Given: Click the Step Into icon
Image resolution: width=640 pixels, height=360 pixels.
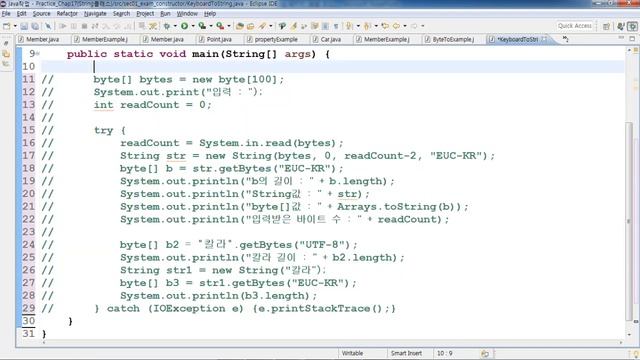Looking at the screenshot, I should (x=106, y=26).
